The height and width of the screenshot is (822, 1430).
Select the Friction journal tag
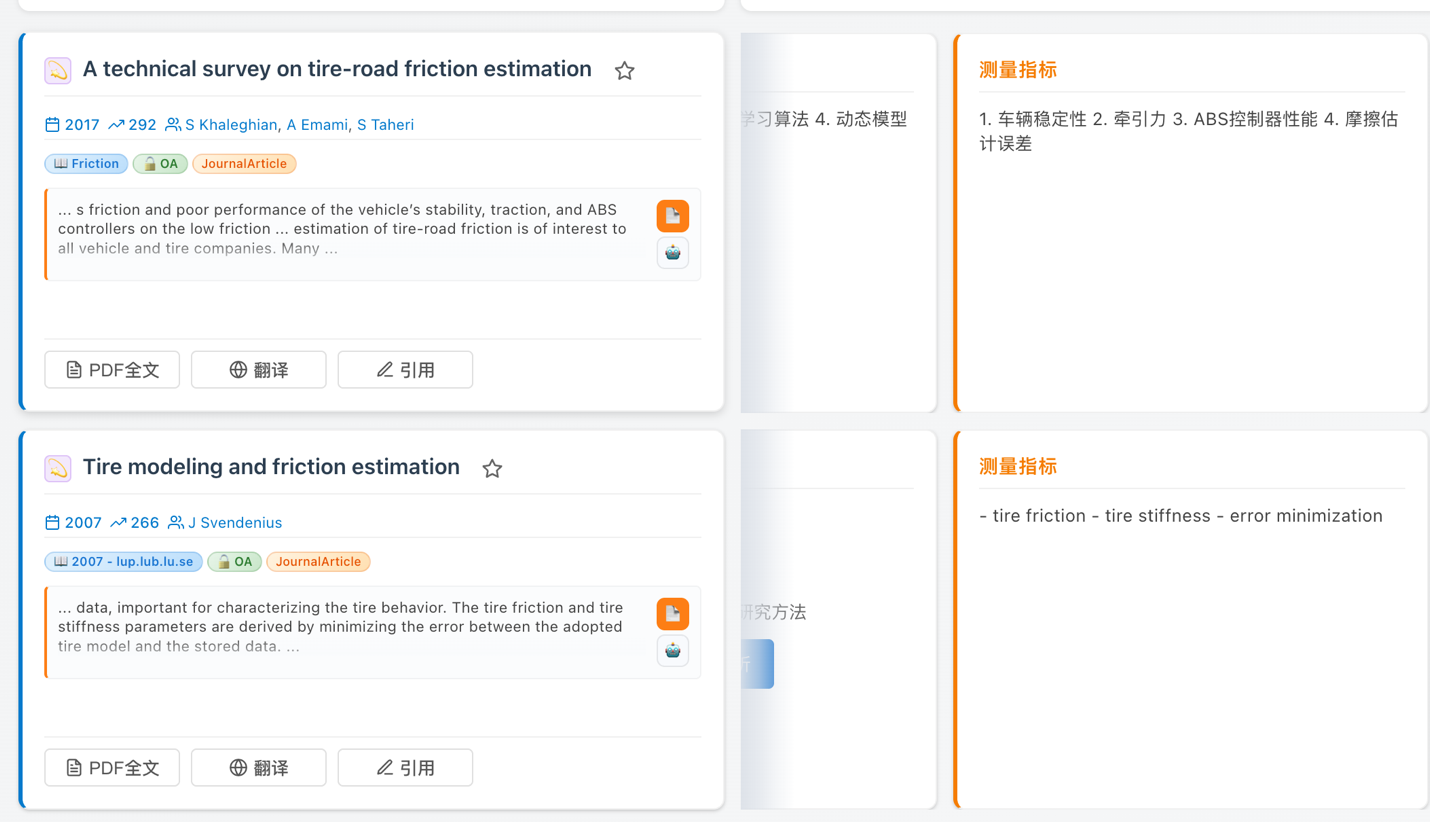pos(86,164)
